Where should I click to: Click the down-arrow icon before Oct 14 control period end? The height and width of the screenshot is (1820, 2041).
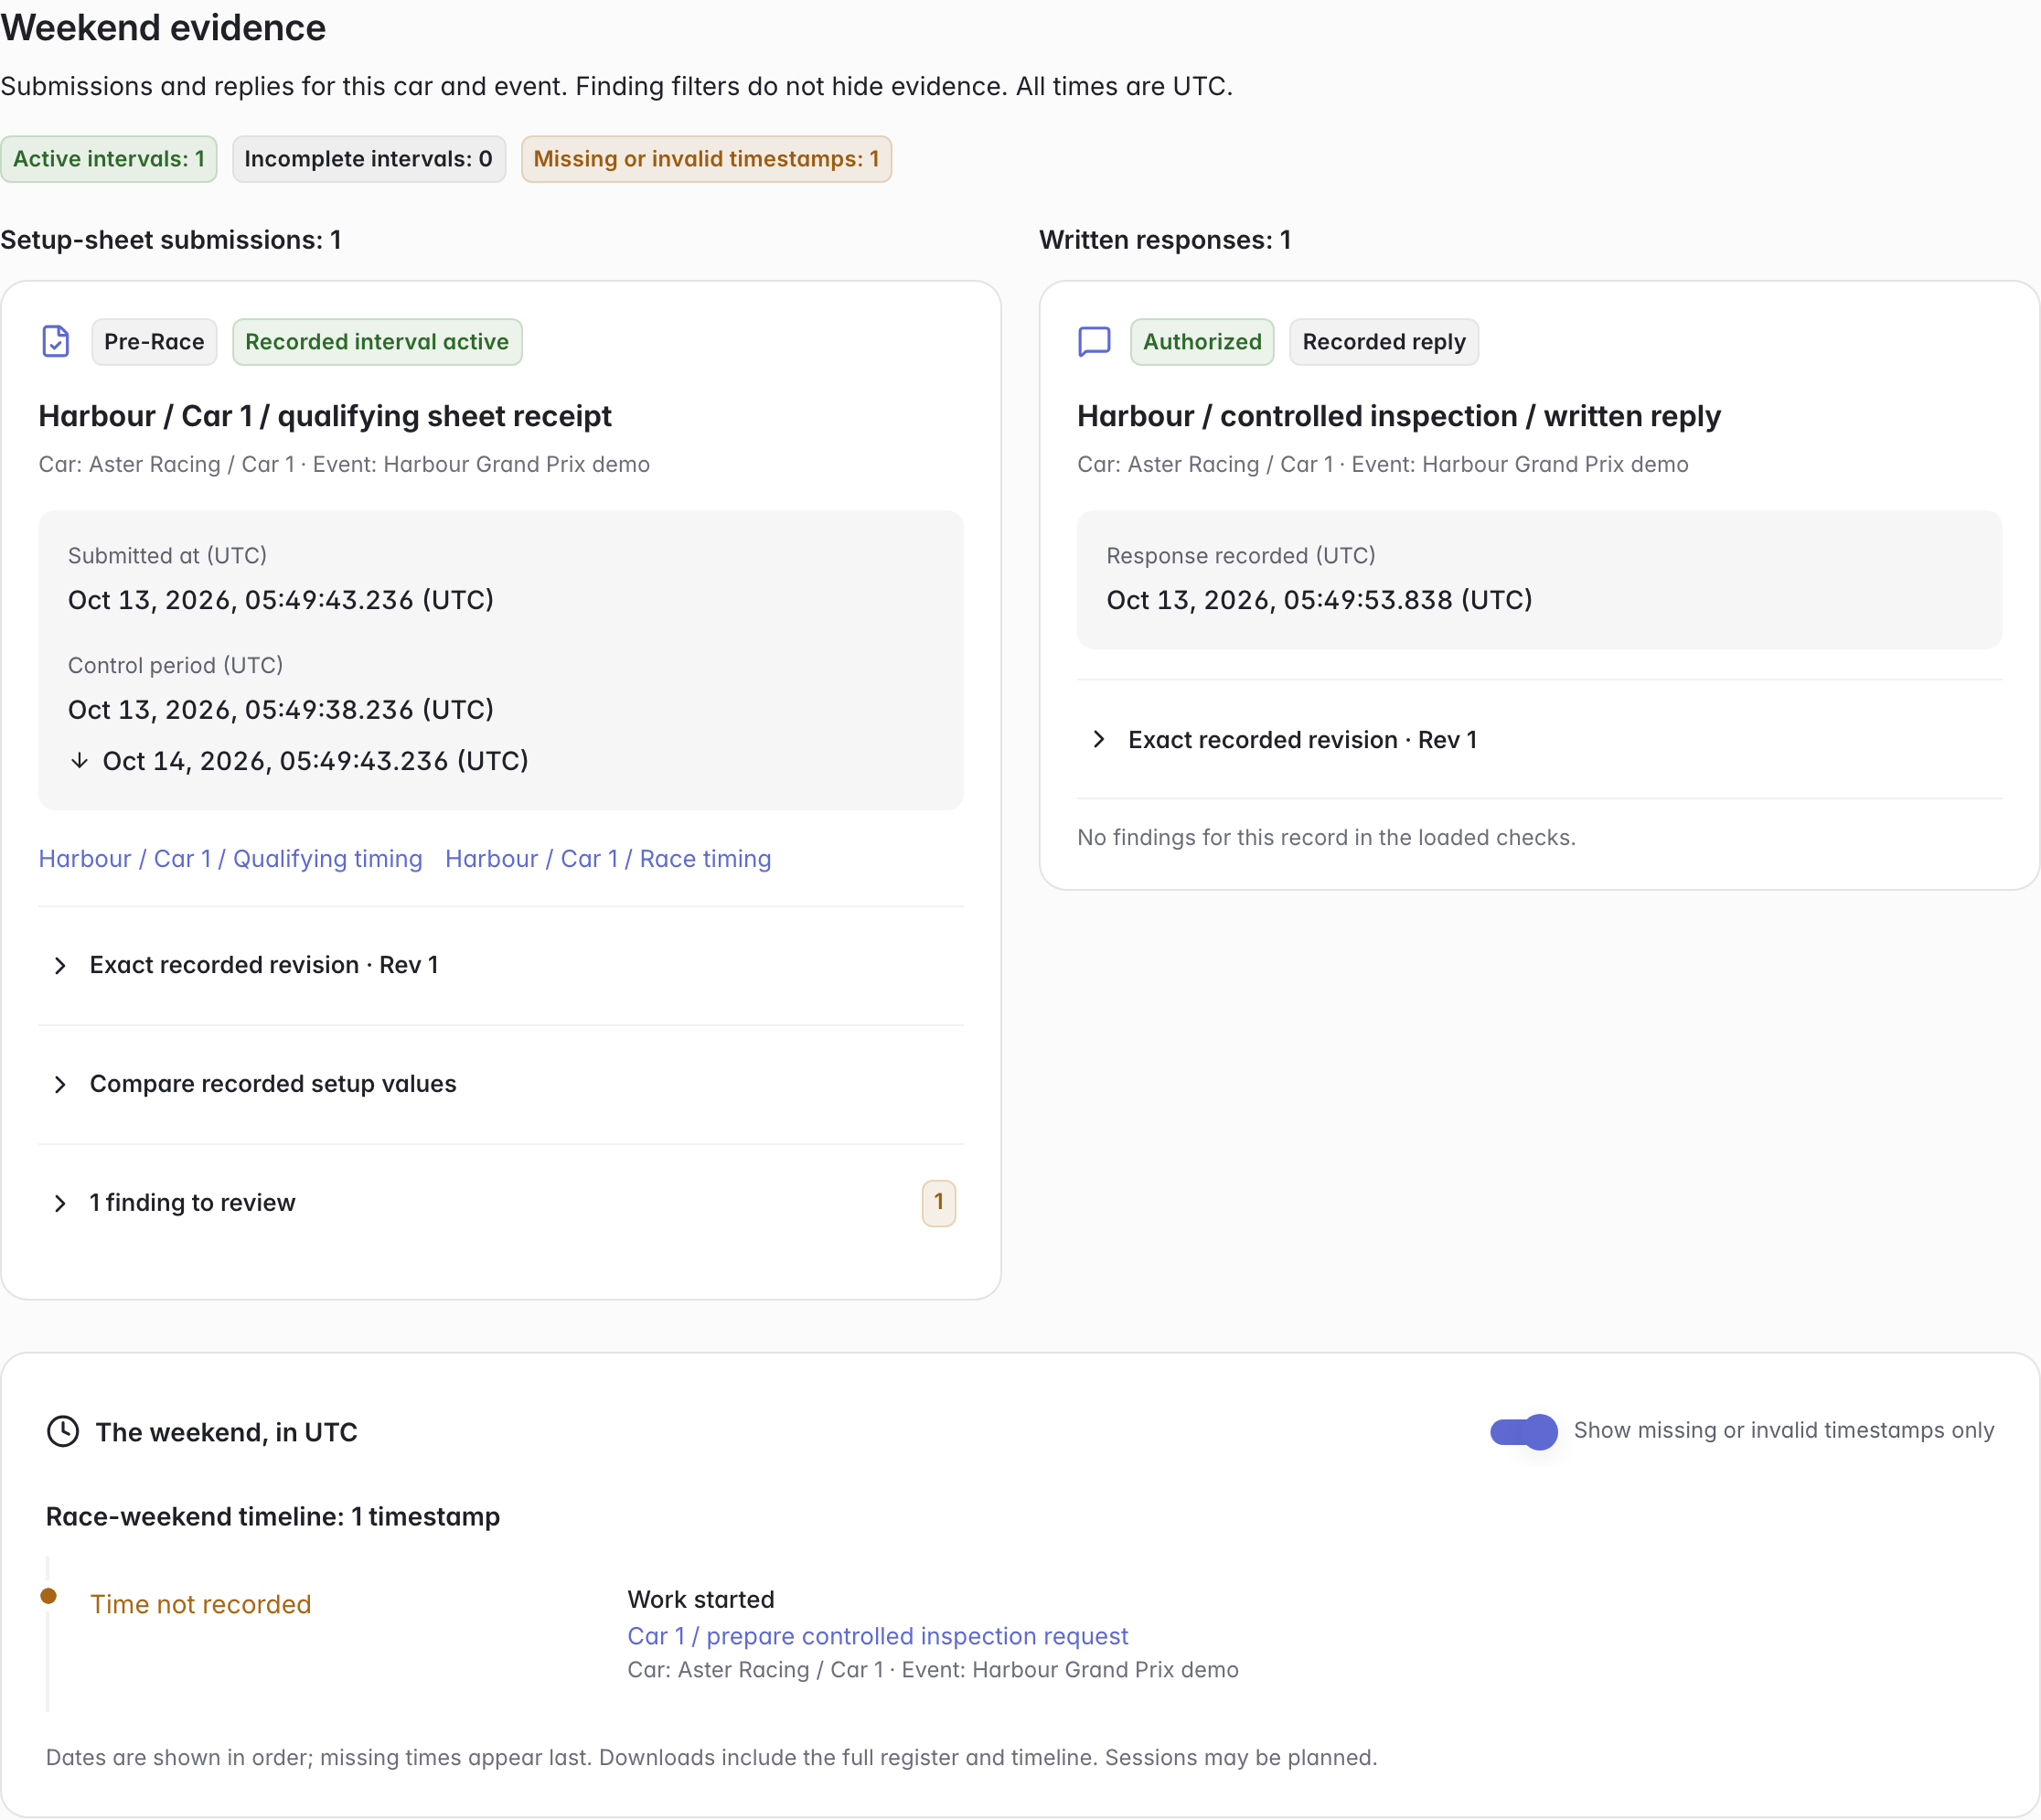point(79,761)
